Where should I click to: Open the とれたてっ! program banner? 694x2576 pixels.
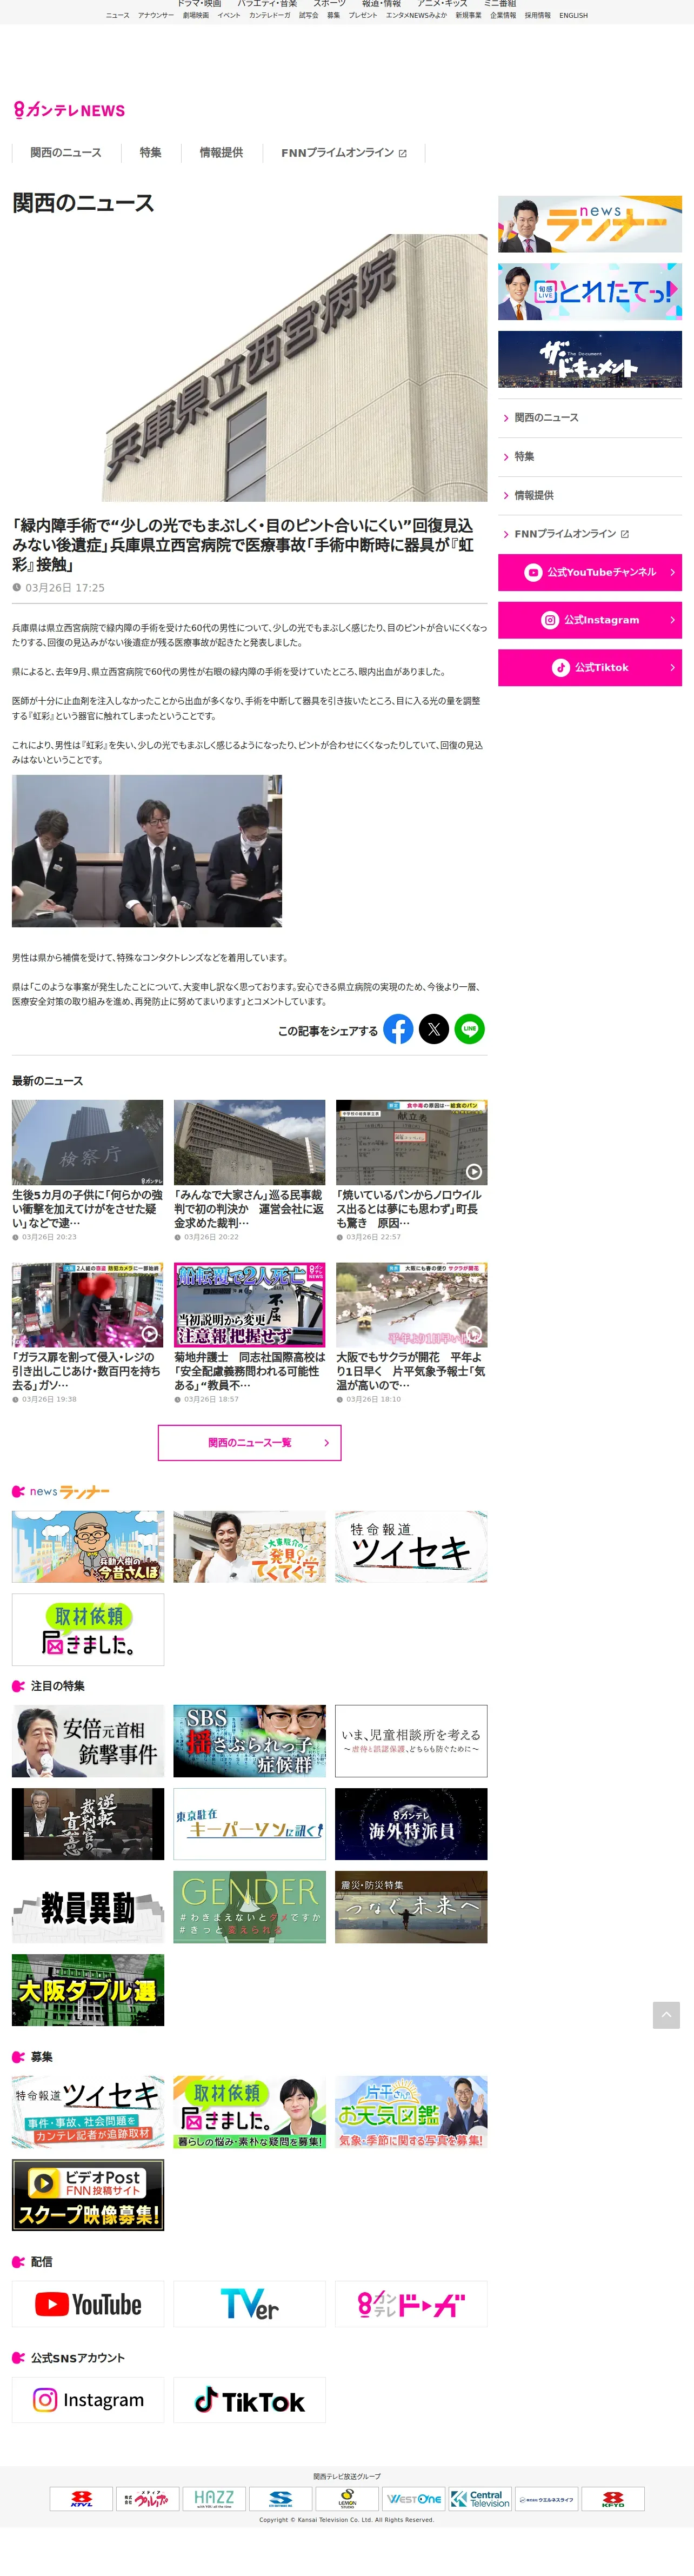pos(590,291)
